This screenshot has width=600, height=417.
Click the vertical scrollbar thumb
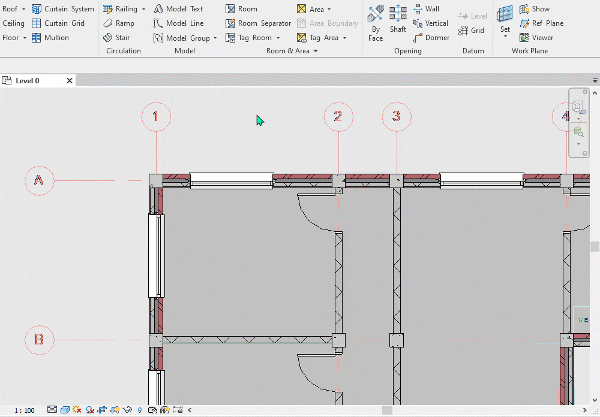point(595,246)
